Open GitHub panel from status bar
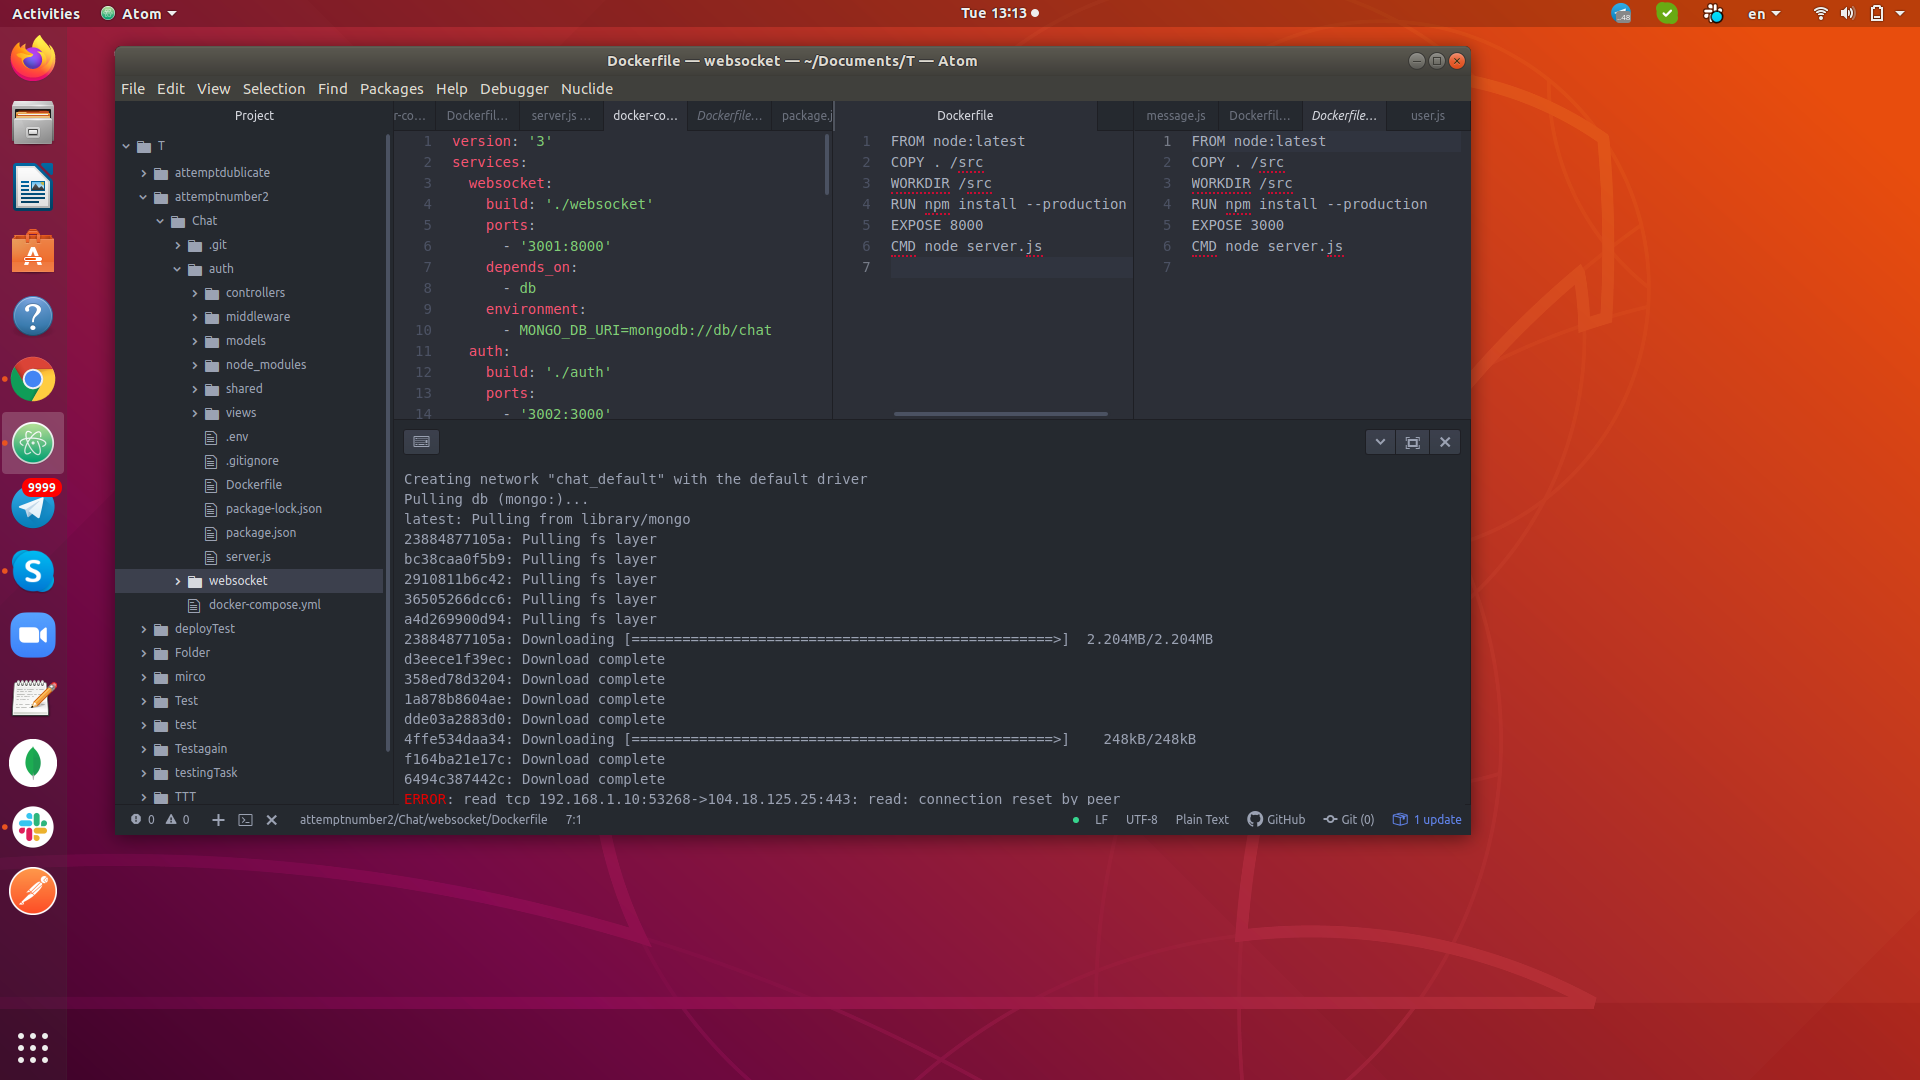Viewport: 1920px width, 1080px height. pos(1276,820)
